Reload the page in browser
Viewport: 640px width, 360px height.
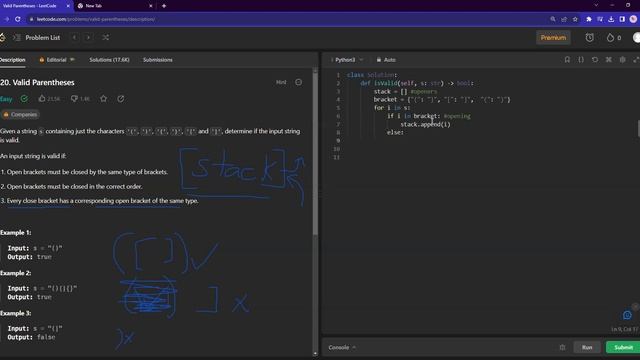18,19
